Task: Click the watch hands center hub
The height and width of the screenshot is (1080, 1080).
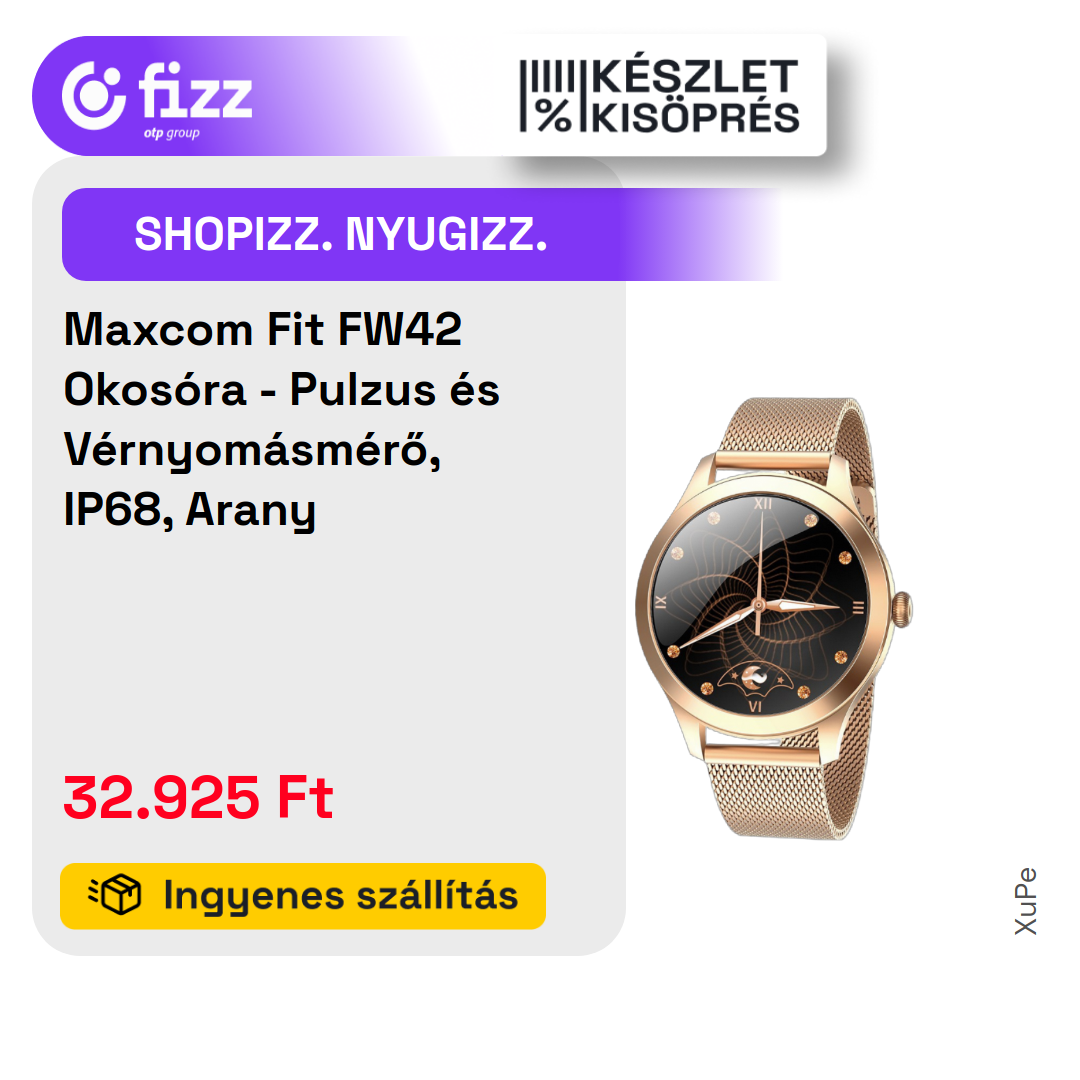Action: tap(758, 605)
